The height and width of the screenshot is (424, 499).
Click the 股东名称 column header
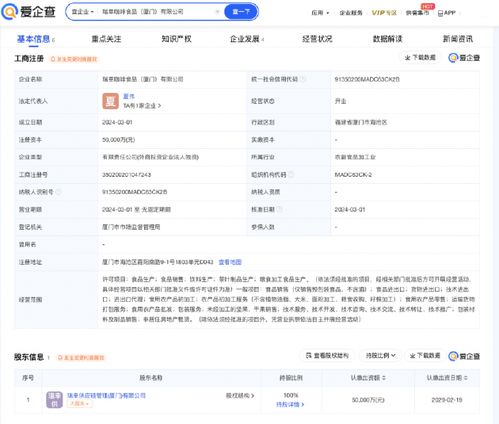point(151,378)
